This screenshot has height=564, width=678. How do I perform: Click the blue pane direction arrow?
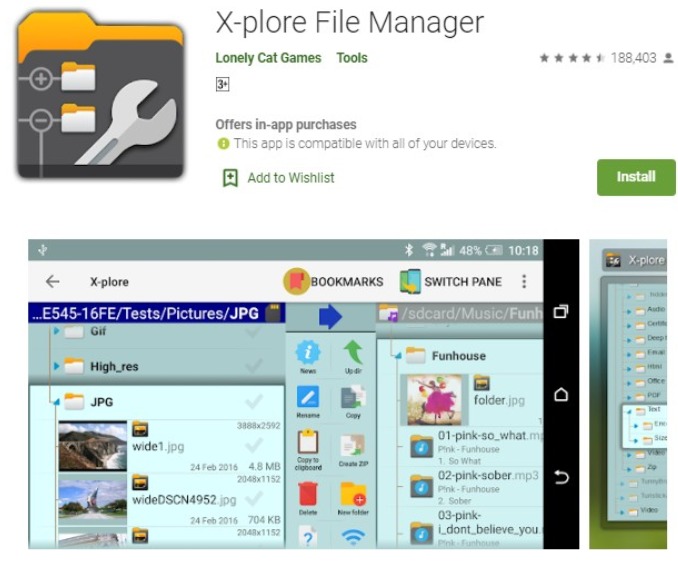coord(330,316)
